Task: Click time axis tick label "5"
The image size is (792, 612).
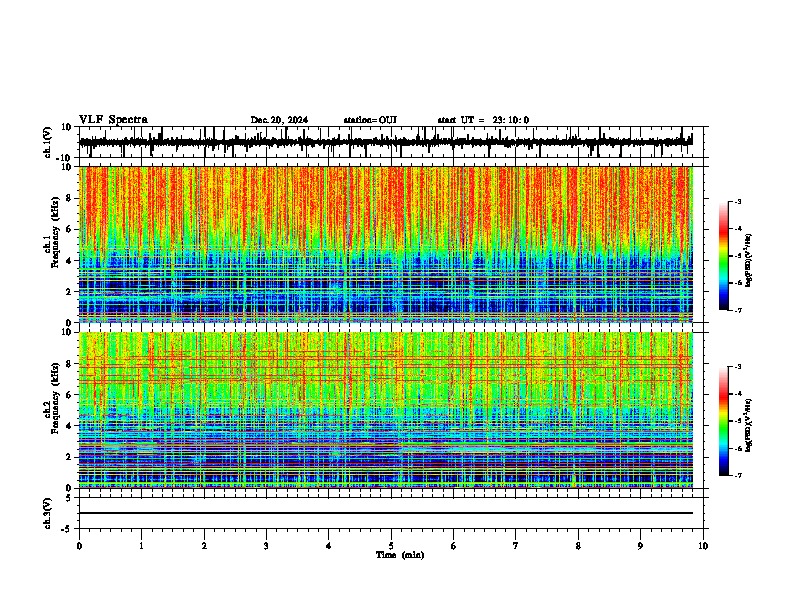Action: [391, 546]
